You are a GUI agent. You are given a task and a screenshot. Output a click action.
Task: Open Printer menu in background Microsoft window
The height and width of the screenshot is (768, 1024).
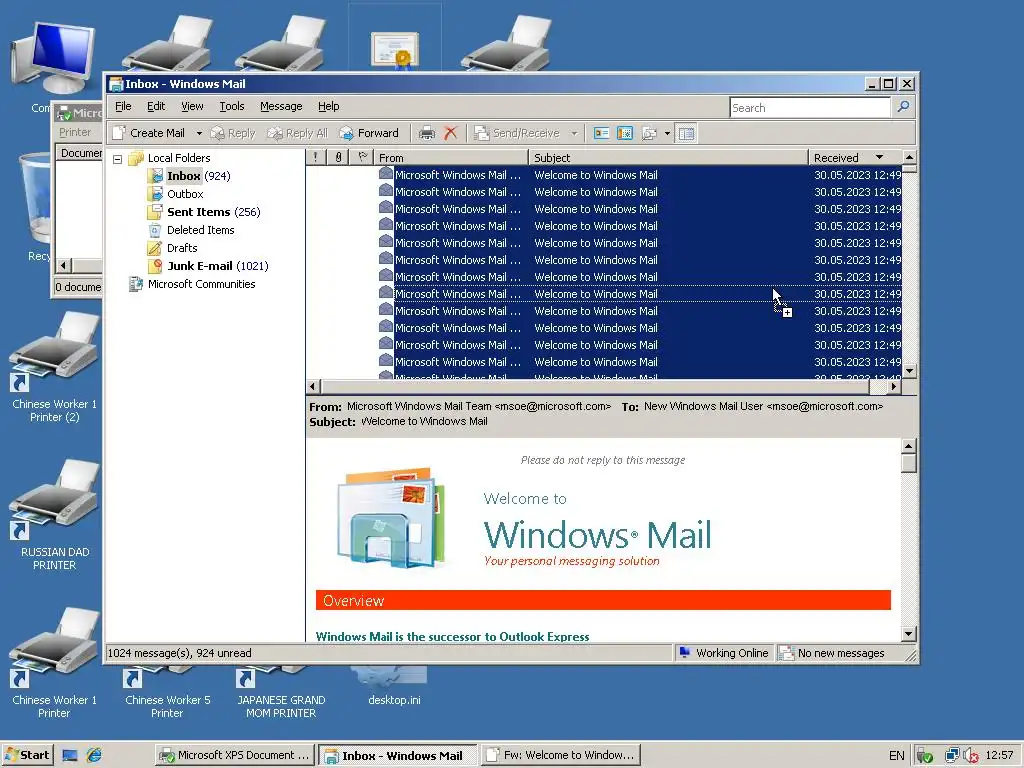75,132
